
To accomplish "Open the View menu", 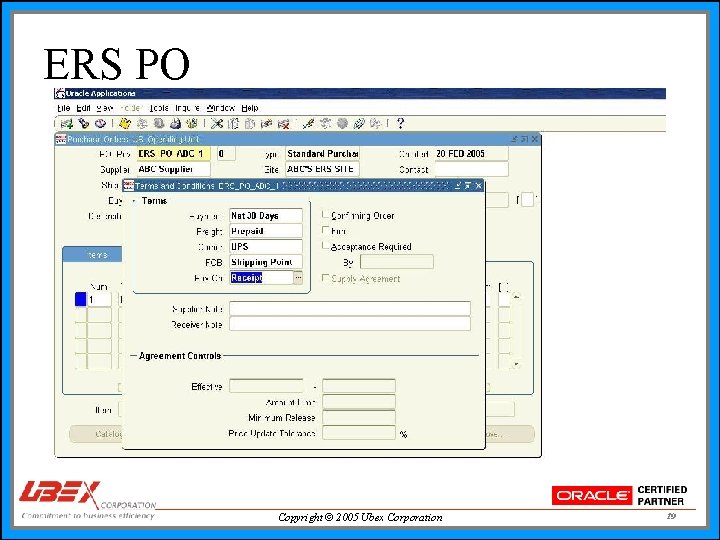I will click(105, 108).
